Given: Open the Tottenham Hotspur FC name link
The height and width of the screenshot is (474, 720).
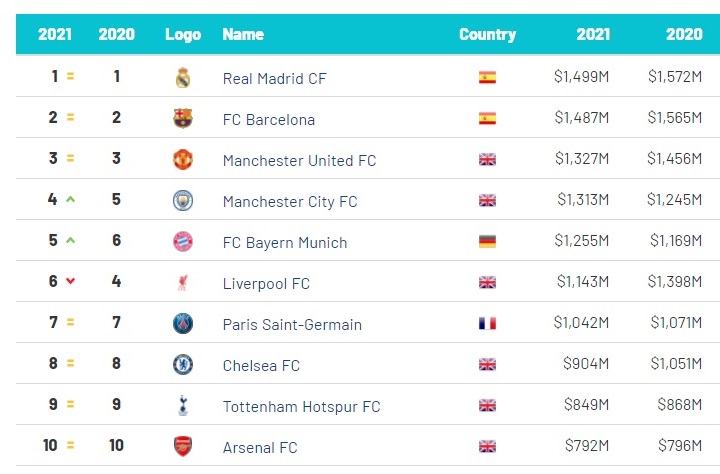Looking at the screenshot, I should 301,406.
